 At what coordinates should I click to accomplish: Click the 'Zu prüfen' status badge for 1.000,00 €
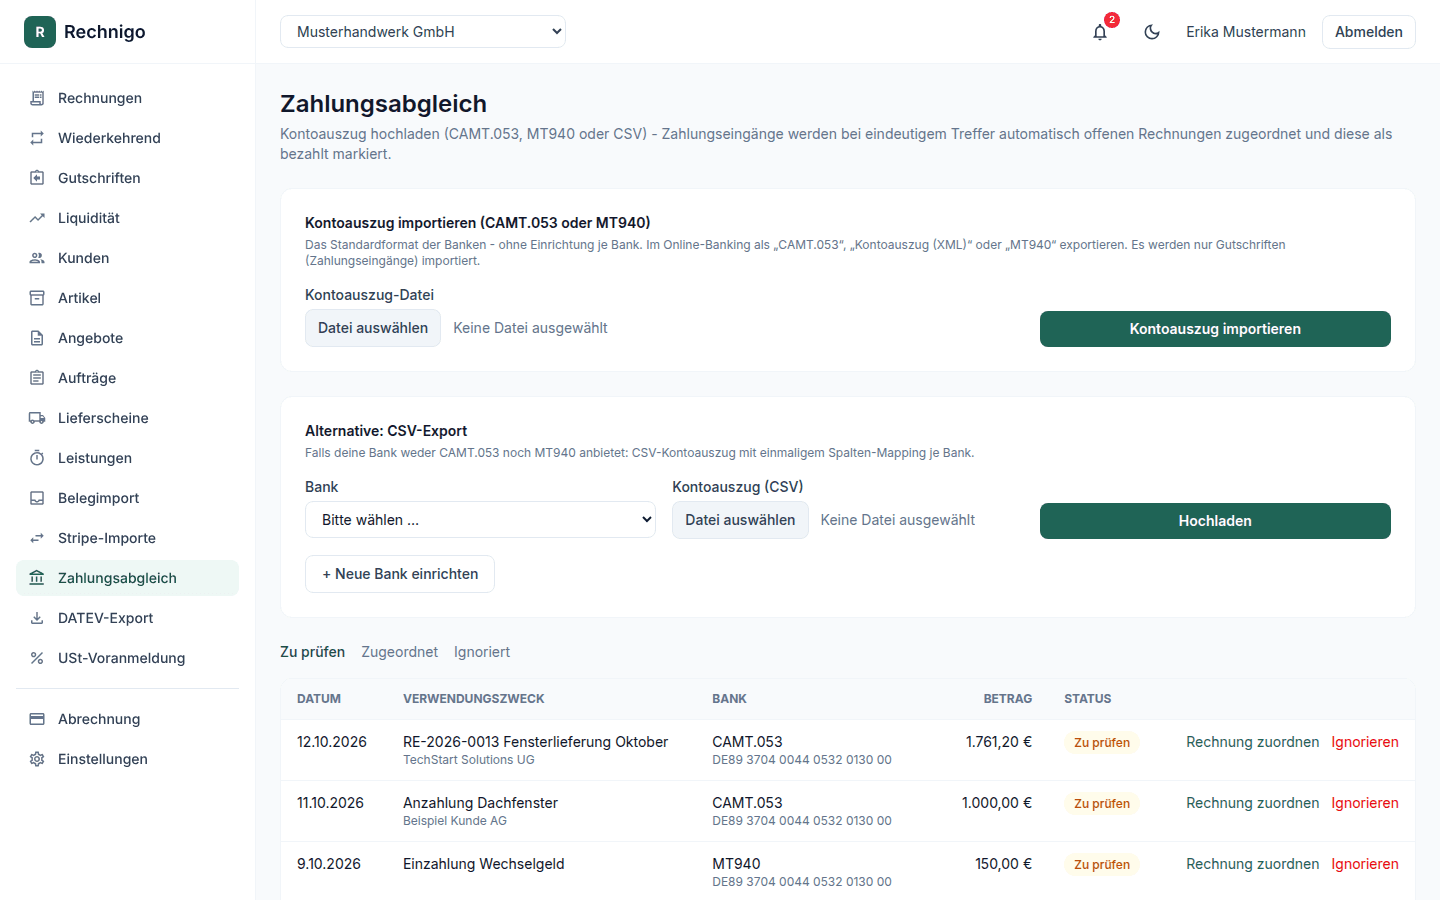tap(1102, 804)
